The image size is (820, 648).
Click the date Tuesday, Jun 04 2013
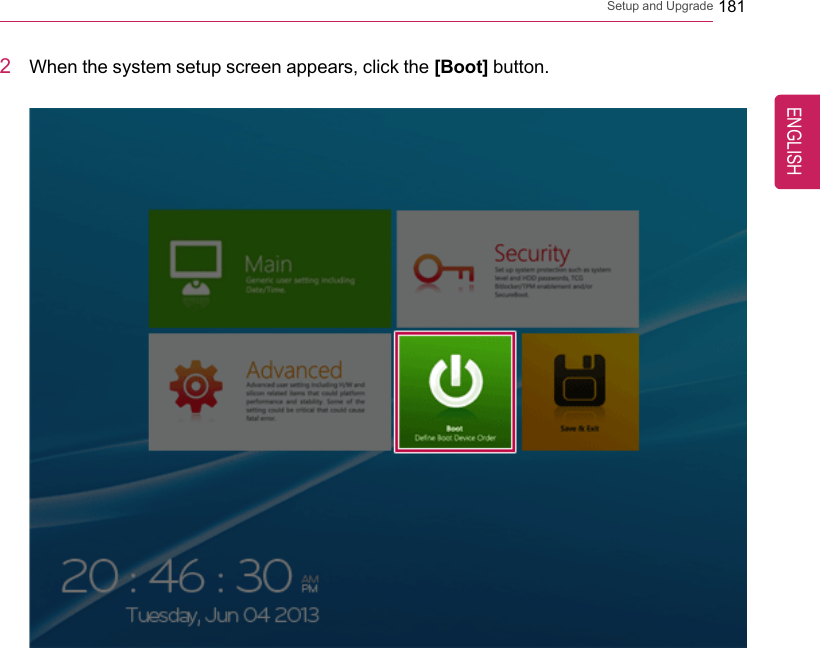click(x=222, y=615)
